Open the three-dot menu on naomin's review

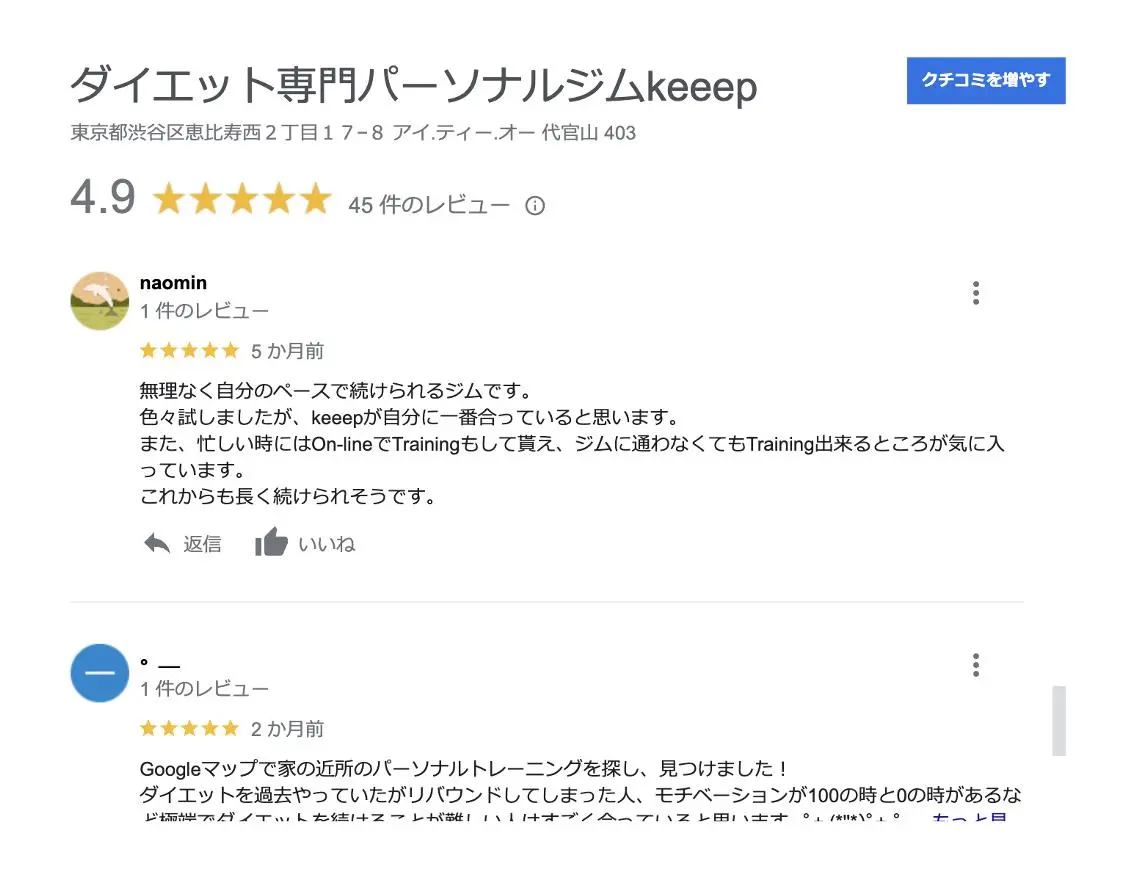(976, 293)
